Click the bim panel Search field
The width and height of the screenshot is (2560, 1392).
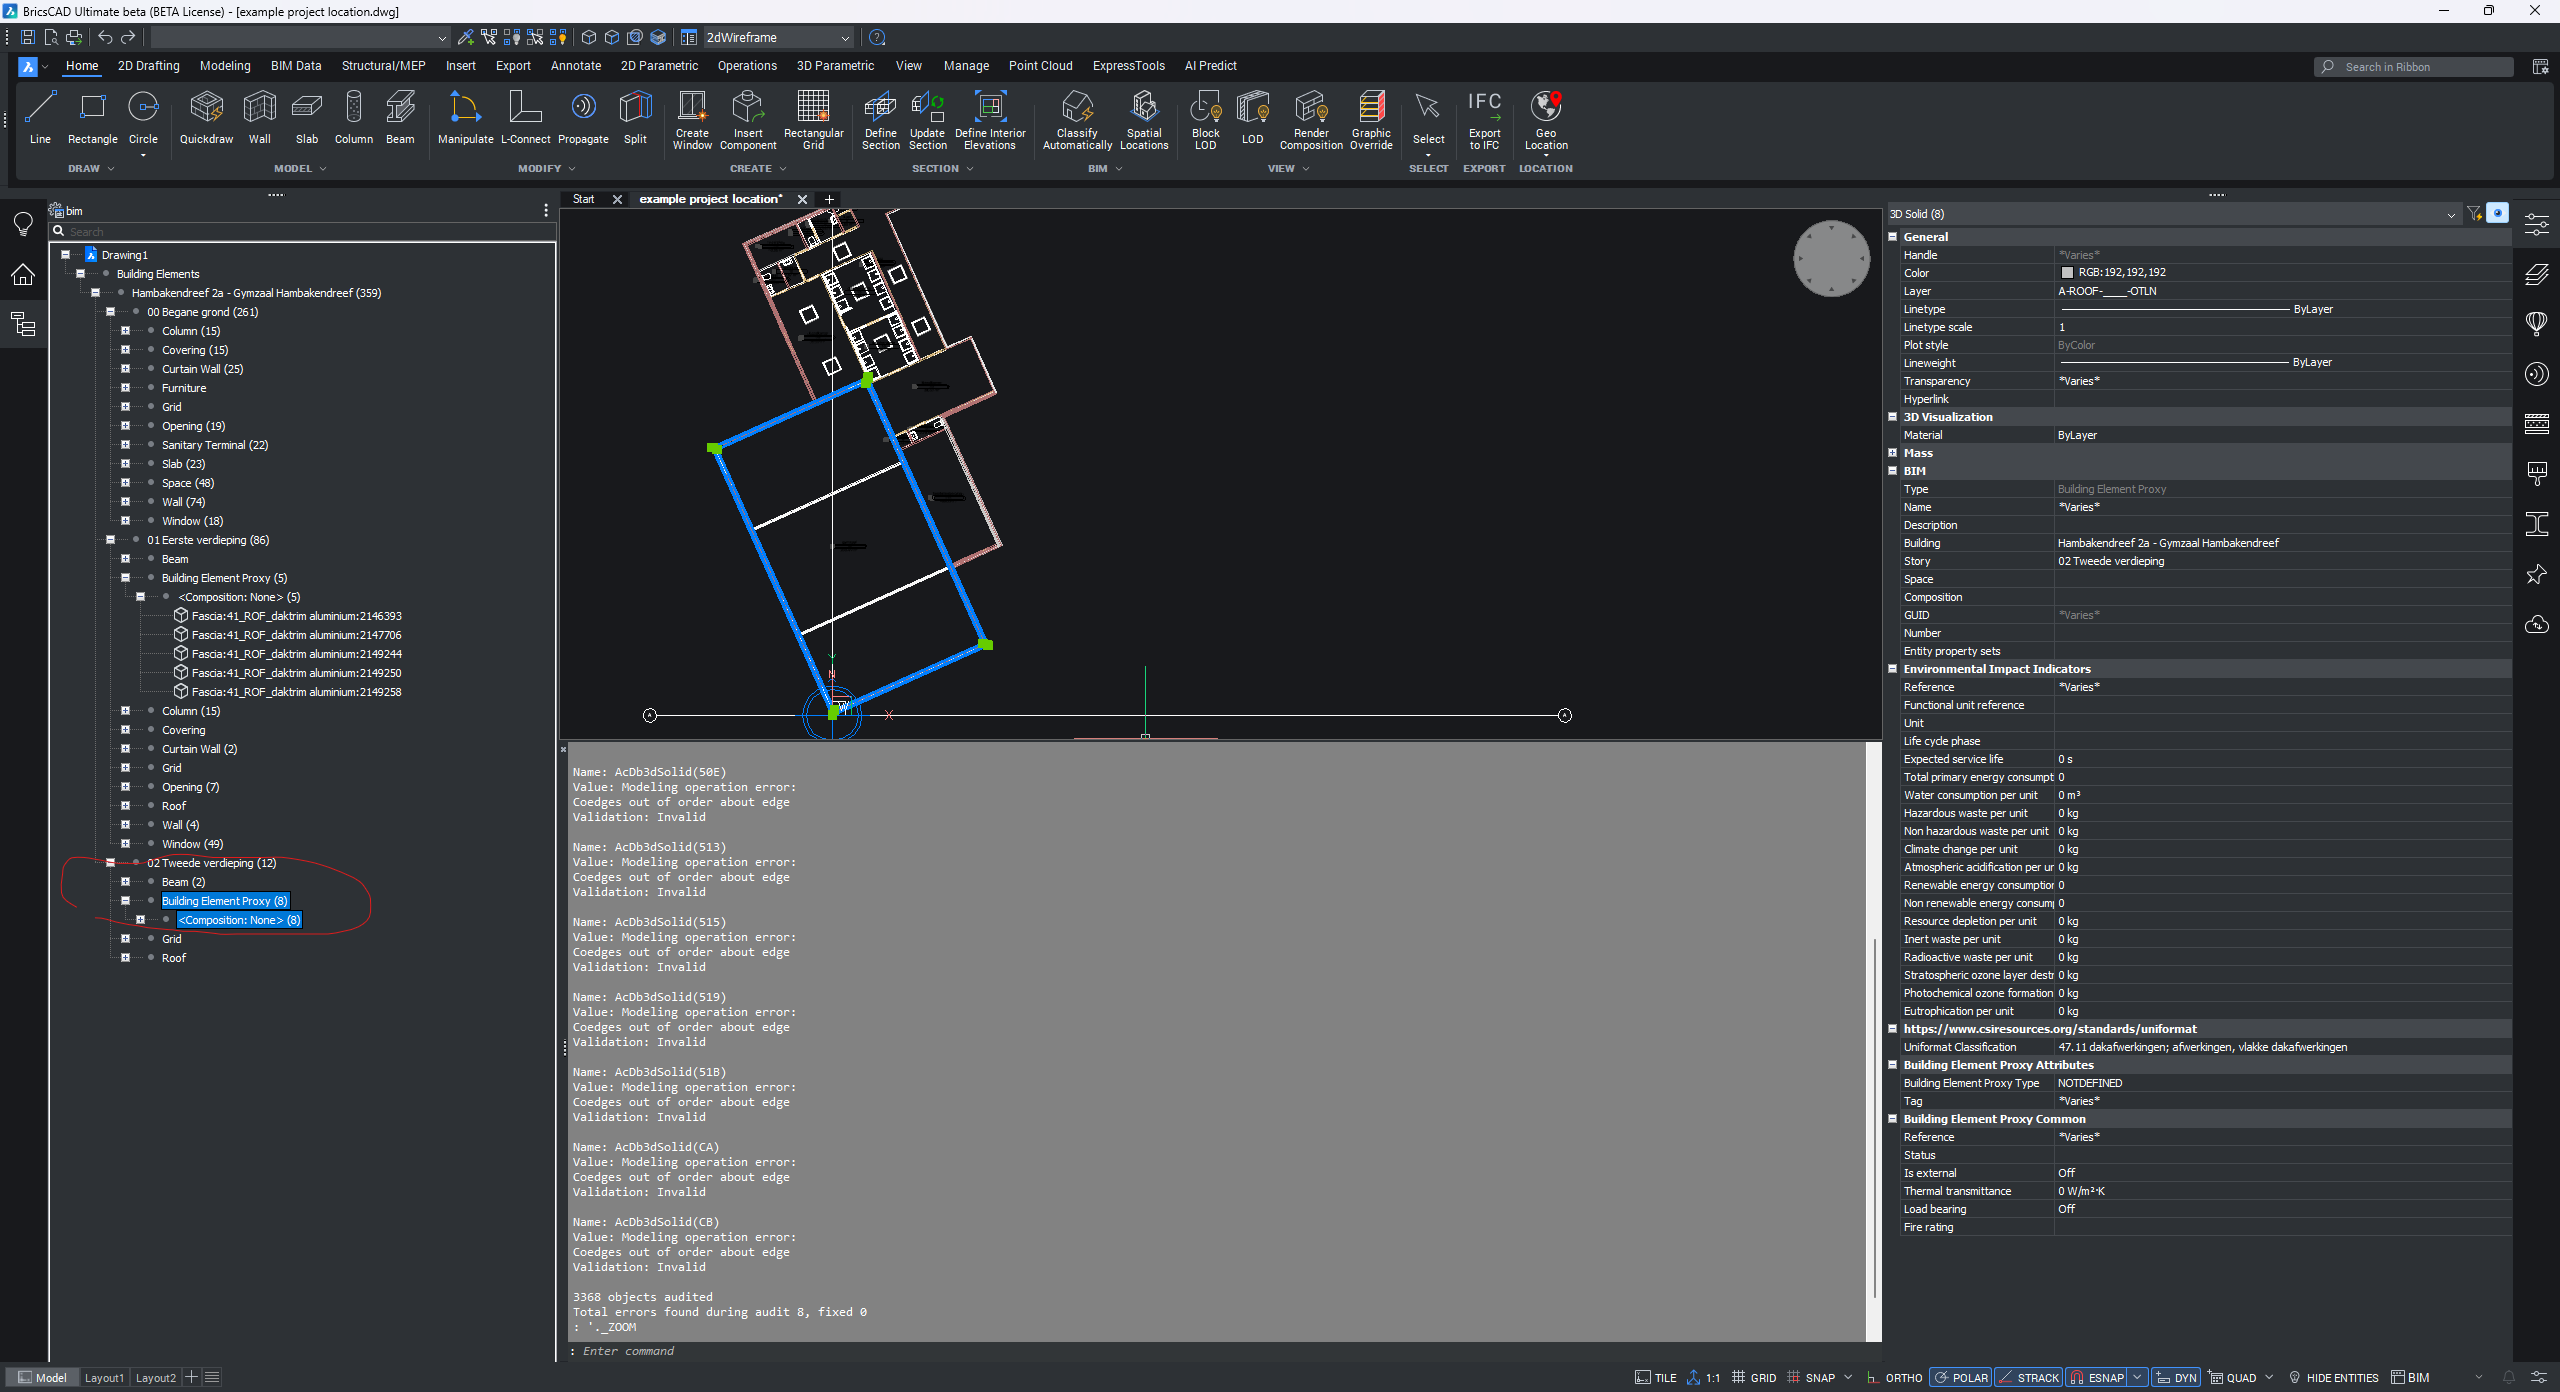pos(303,232)
